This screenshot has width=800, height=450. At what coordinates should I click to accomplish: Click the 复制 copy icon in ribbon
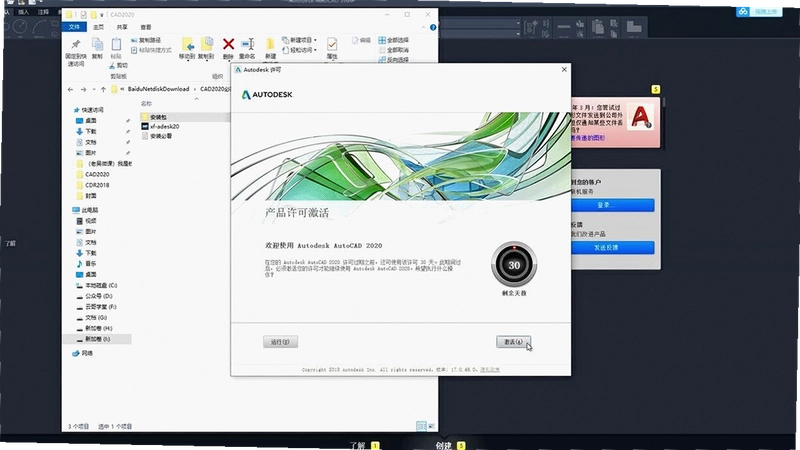(97, 45)
